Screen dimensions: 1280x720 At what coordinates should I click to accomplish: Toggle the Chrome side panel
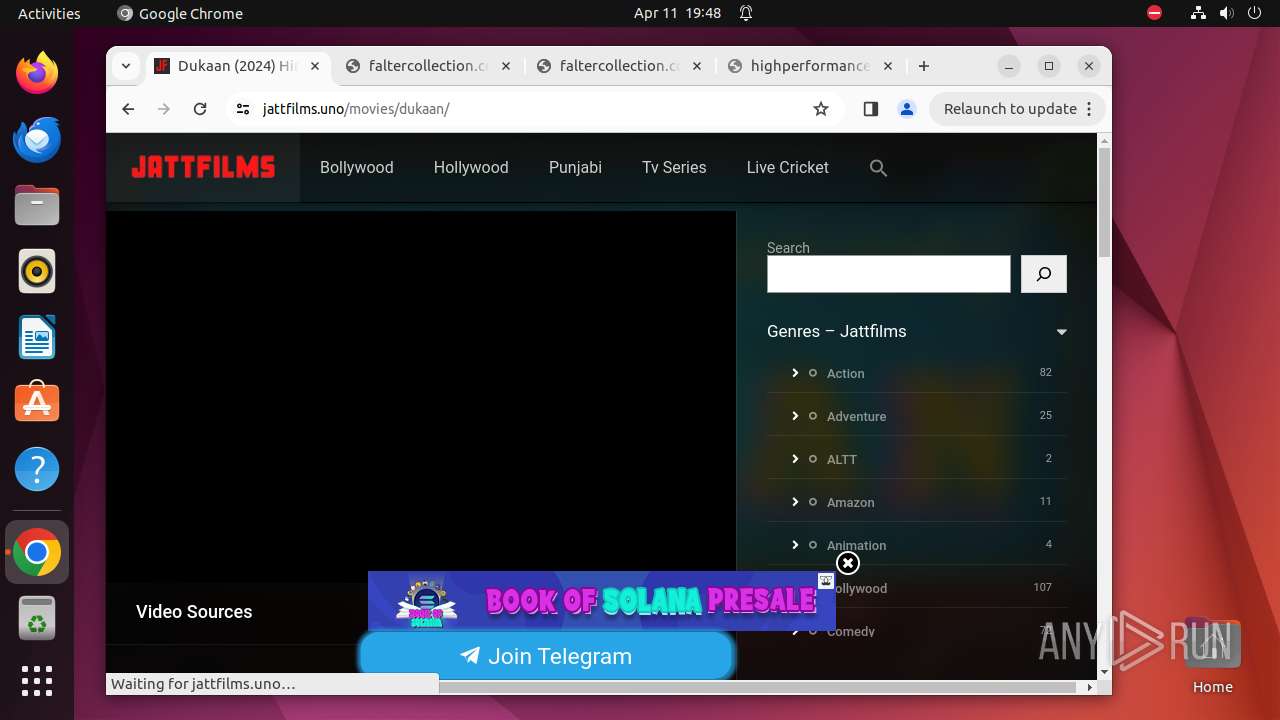pyautogui.click(x=870, y=109)
